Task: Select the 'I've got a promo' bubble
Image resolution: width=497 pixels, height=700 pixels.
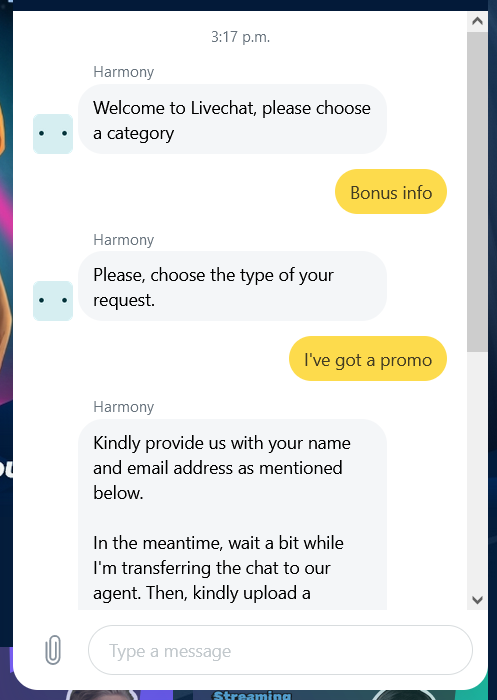Action: click(368, 358)
